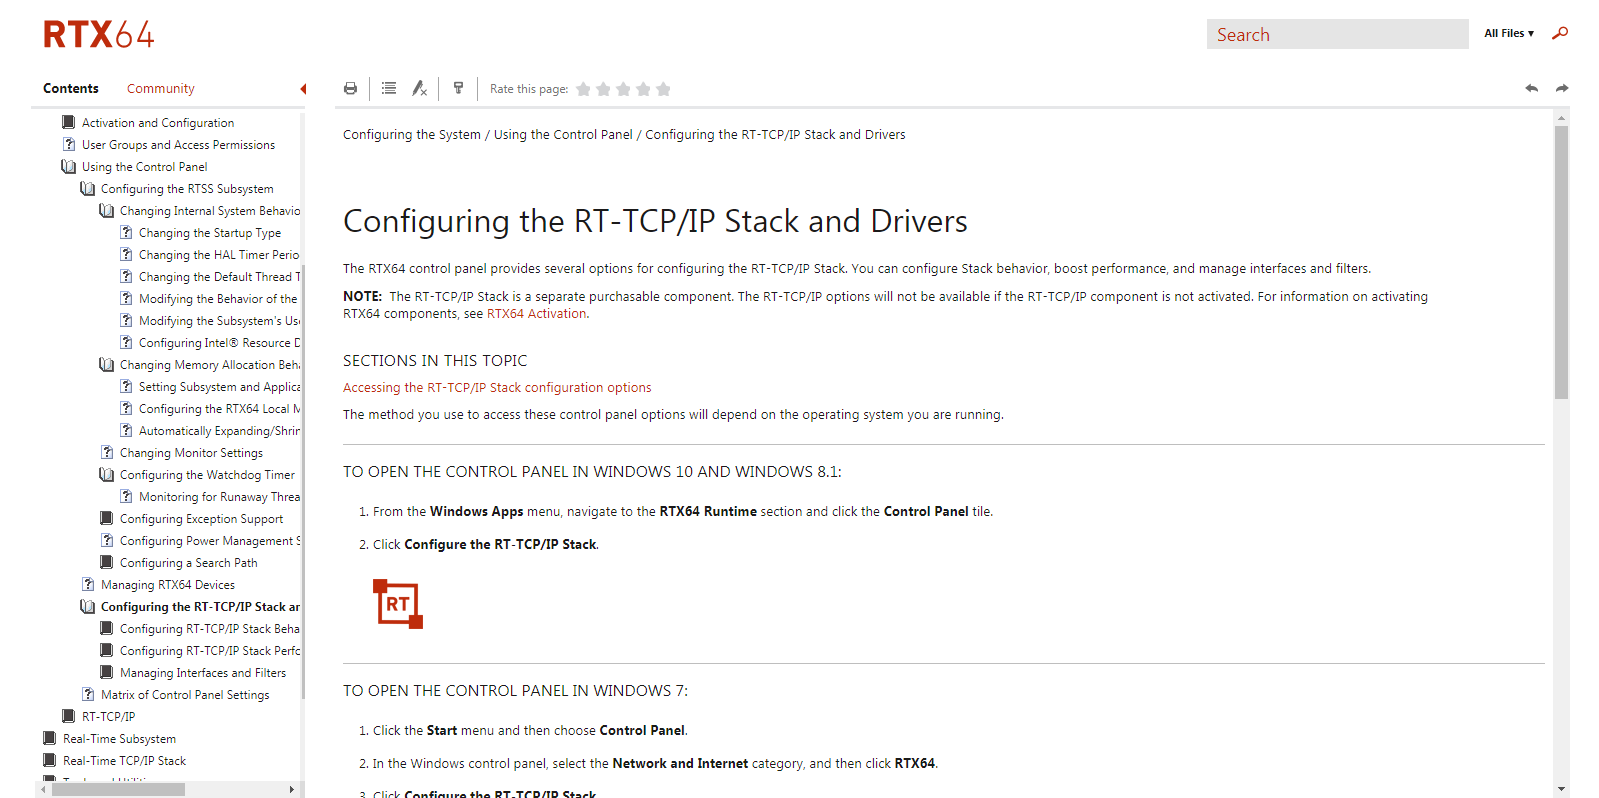1599x798 pixels.
Task: Open Configuring Intel Resource topic
Action: 219,342
